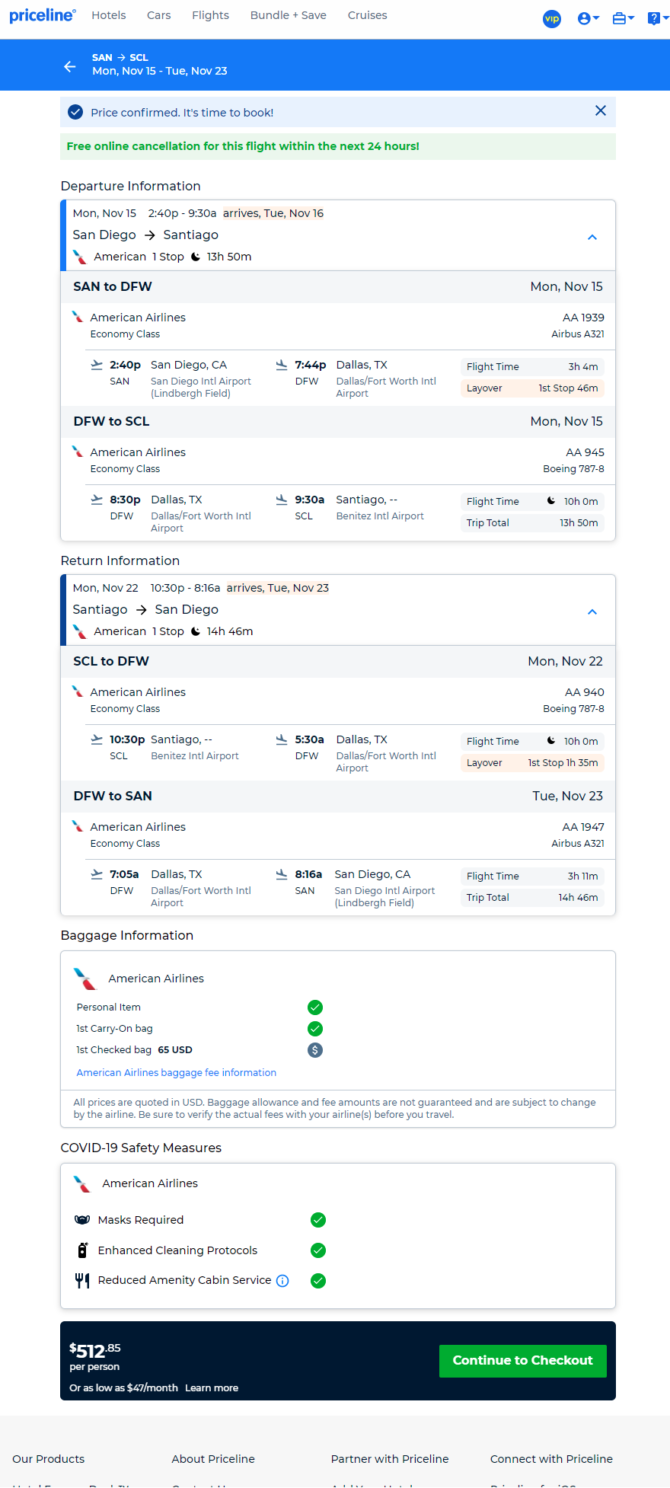
Task: Open American Airlines baggage fee information
Action: (x=176, y=1072)
